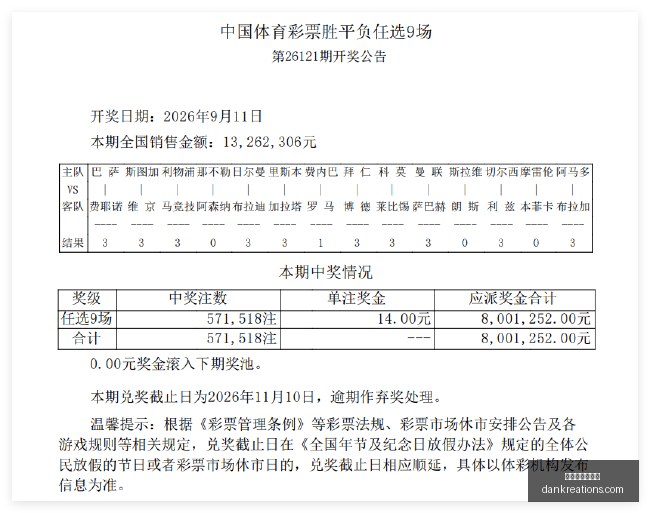Image resolution: width=650 pixels, height=513 pixels.
Task: Select away team 利兹
Action: coord(501,206)
